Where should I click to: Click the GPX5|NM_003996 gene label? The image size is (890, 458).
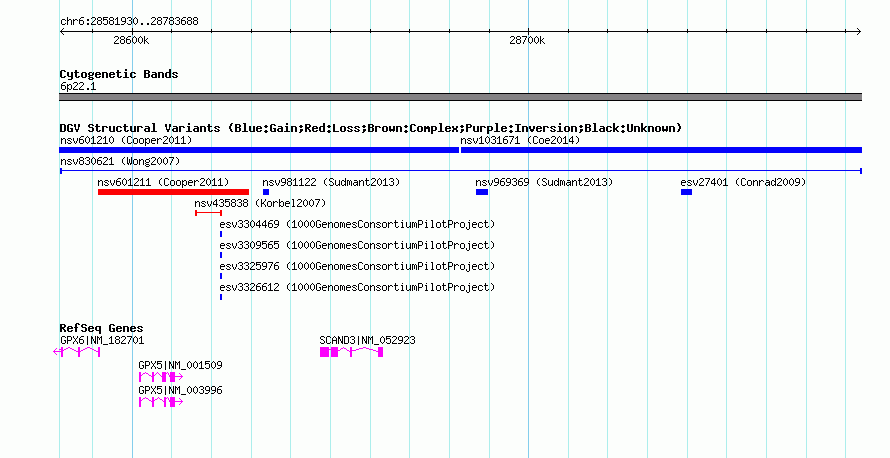tap(180, 390)
